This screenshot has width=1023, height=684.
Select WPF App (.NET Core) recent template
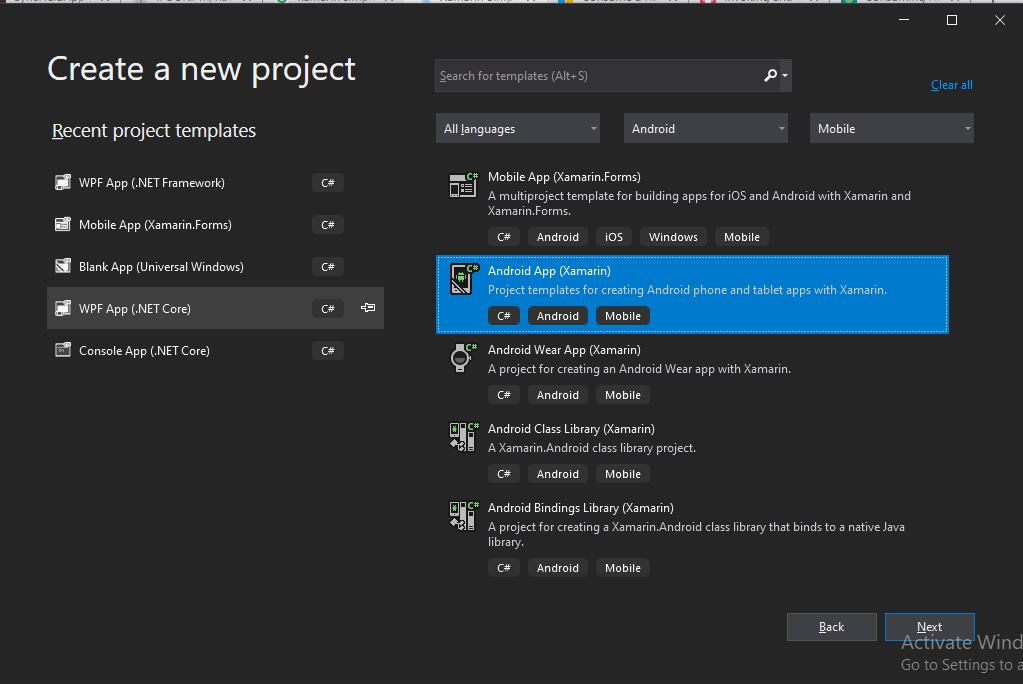[215, 308]
